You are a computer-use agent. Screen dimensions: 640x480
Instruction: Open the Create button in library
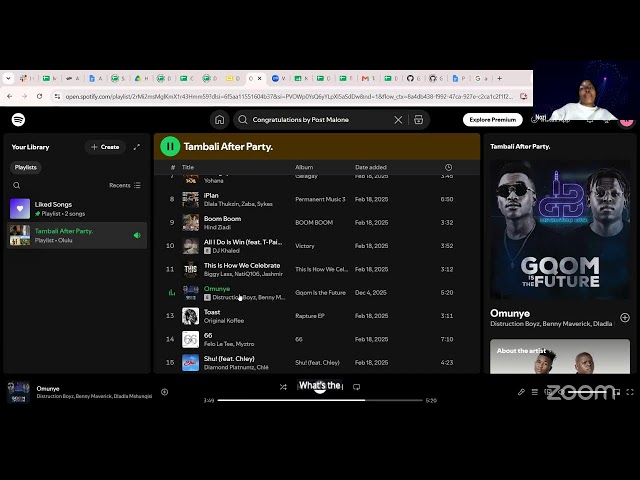pos(105,147)
